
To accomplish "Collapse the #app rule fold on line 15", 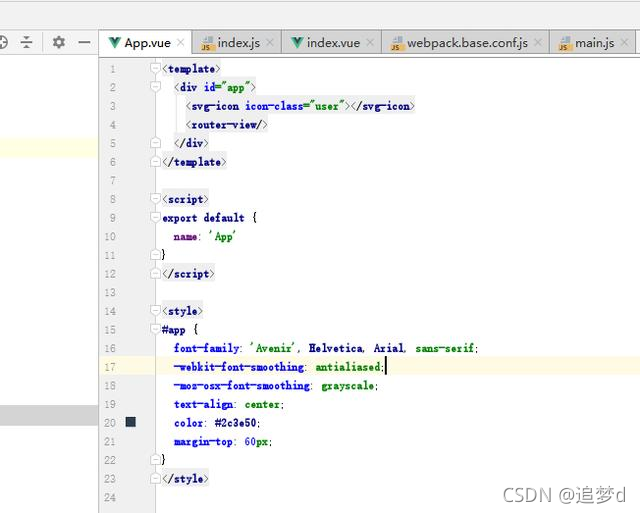I will point(155,329).
